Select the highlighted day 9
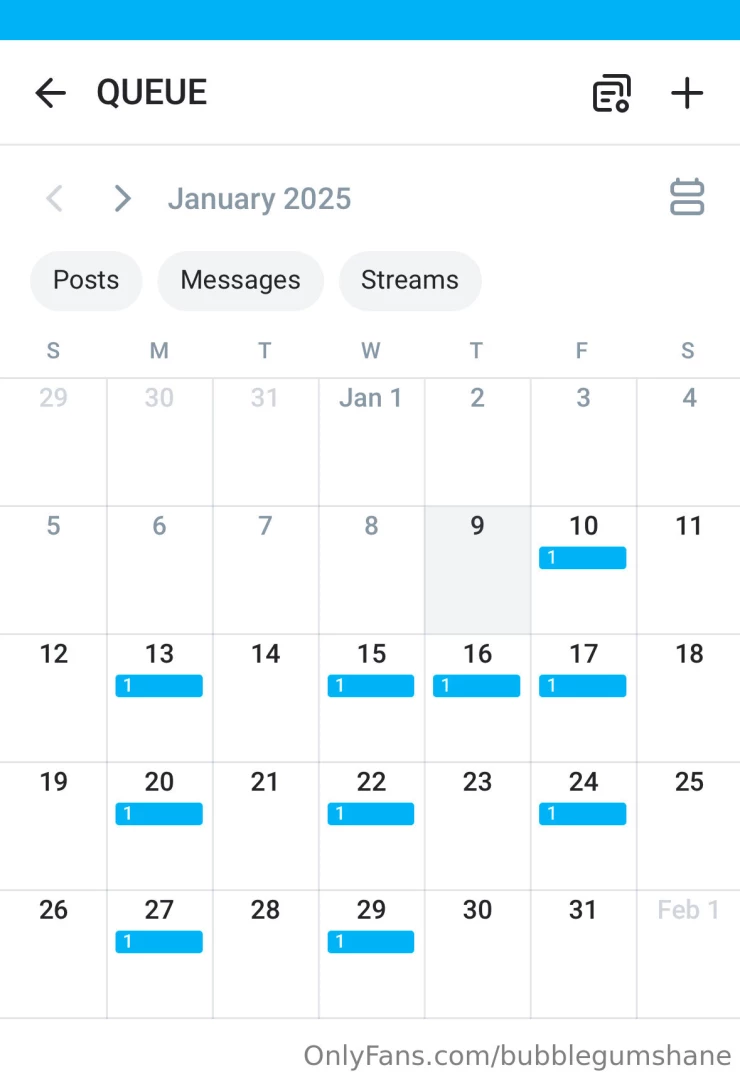This screenshot has height=1080, width=740. click(477, 570)
